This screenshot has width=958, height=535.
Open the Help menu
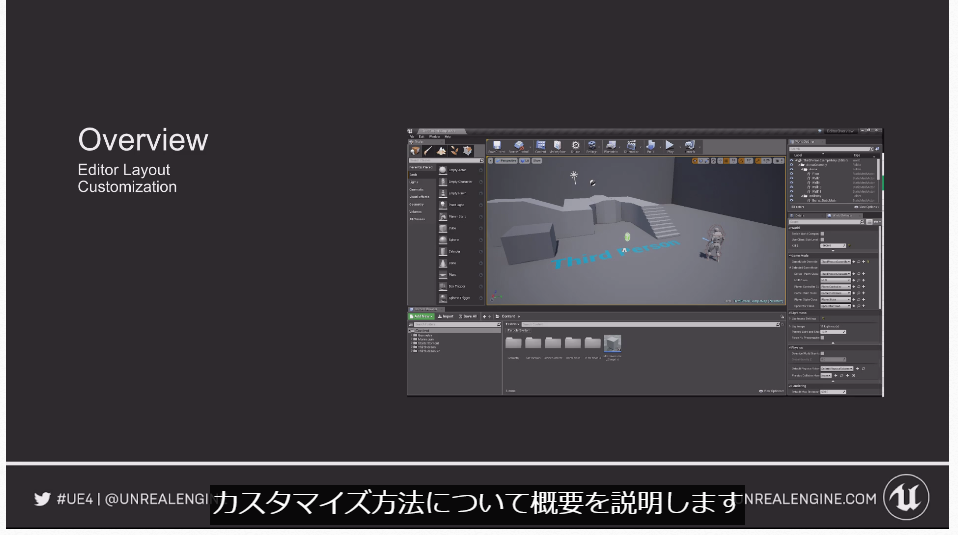[x=447, y=136]
